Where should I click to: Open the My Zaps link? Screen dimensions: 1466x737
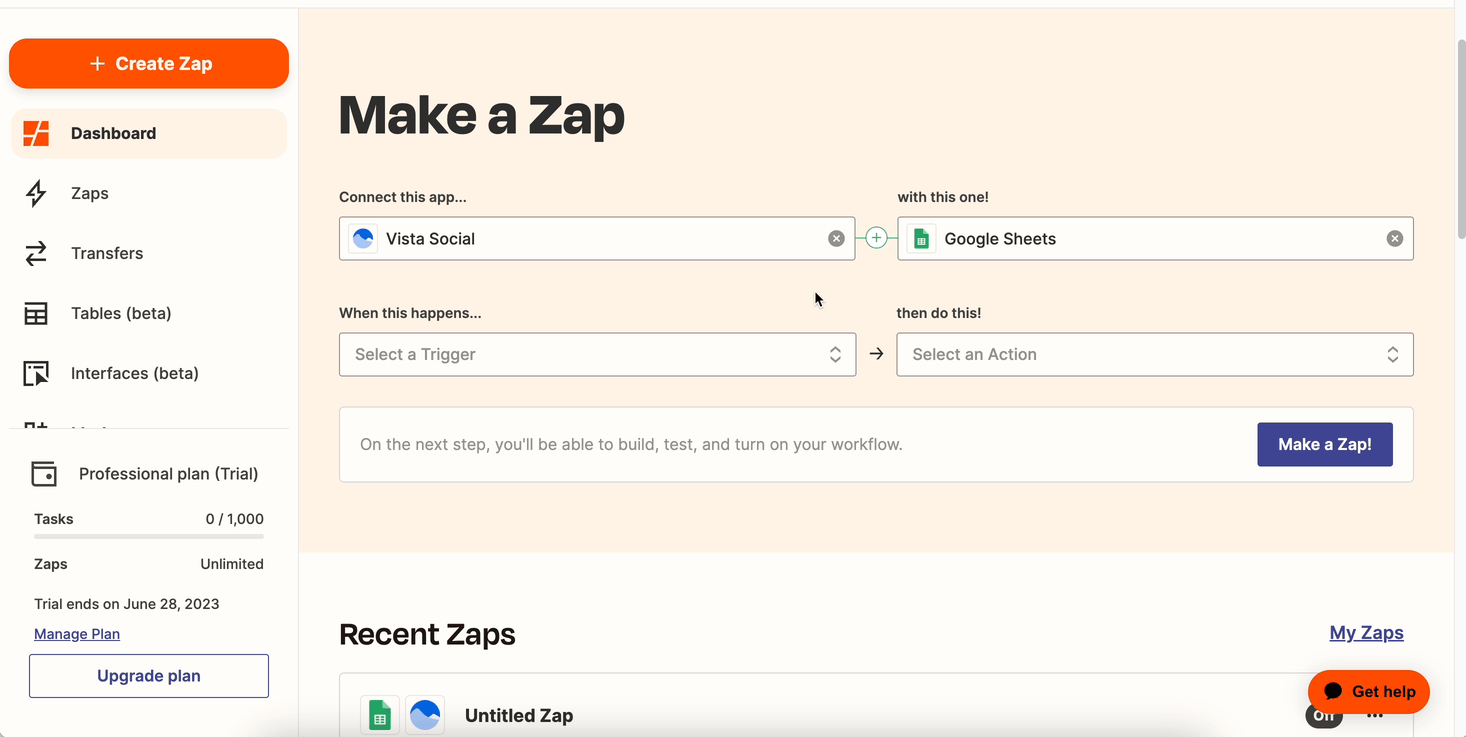[x=1366, y=632]
